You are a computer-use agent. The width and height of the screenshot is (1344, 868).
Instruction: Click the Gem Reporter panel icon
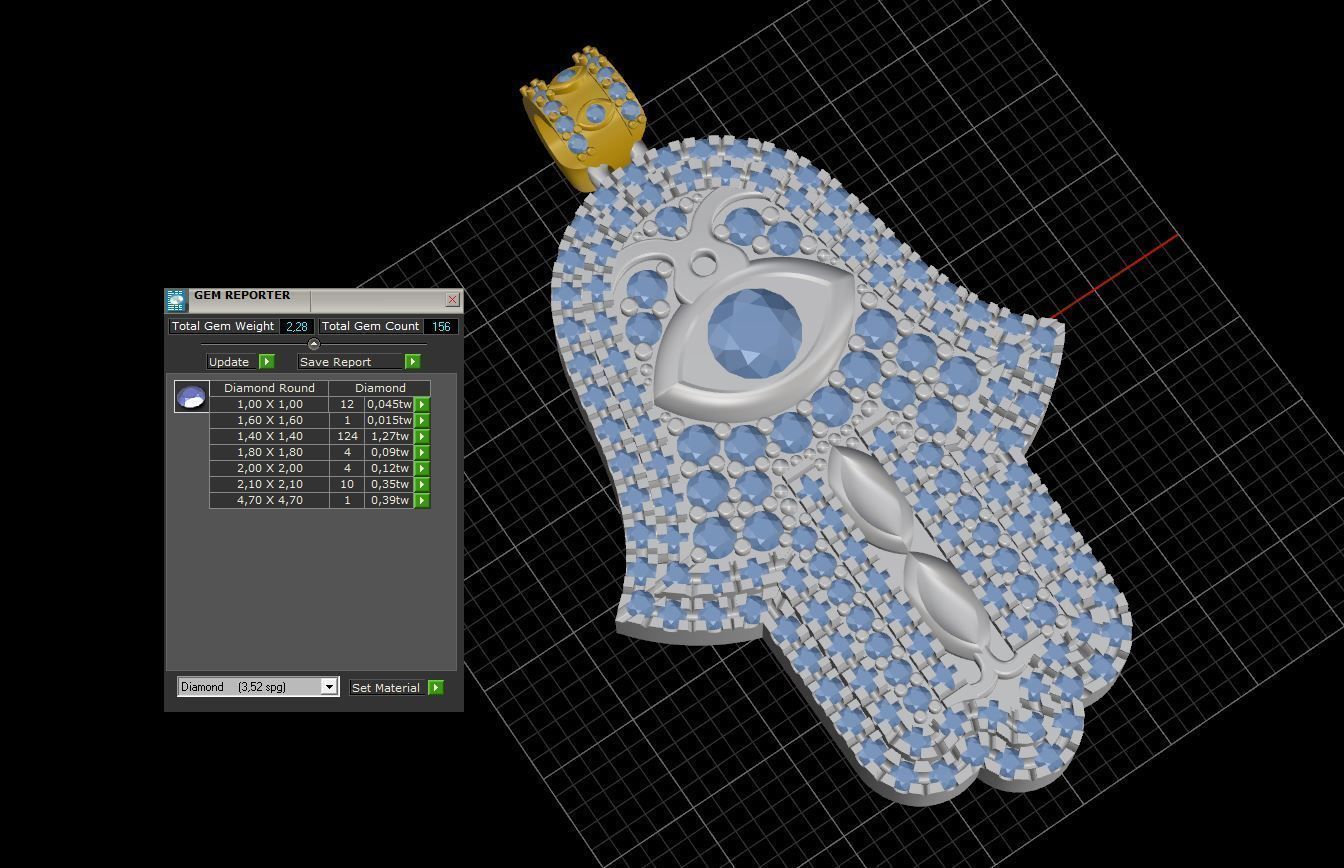click(x=176, y=300)
